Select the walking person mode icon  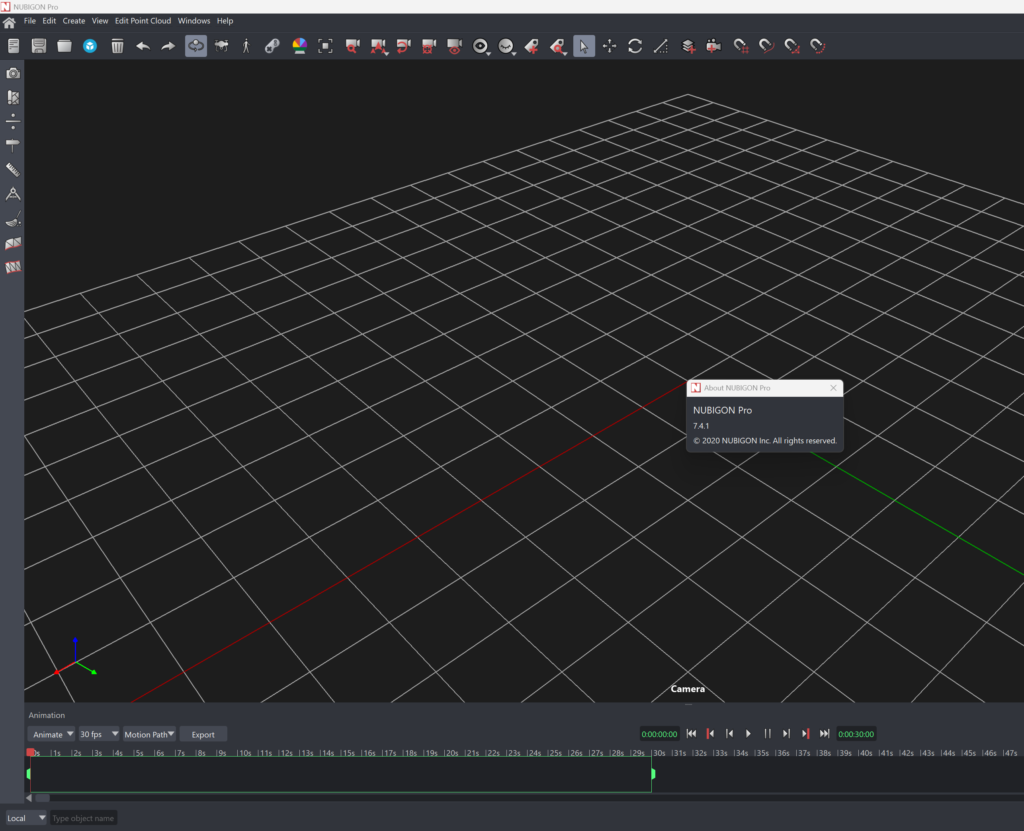point(246,46)
